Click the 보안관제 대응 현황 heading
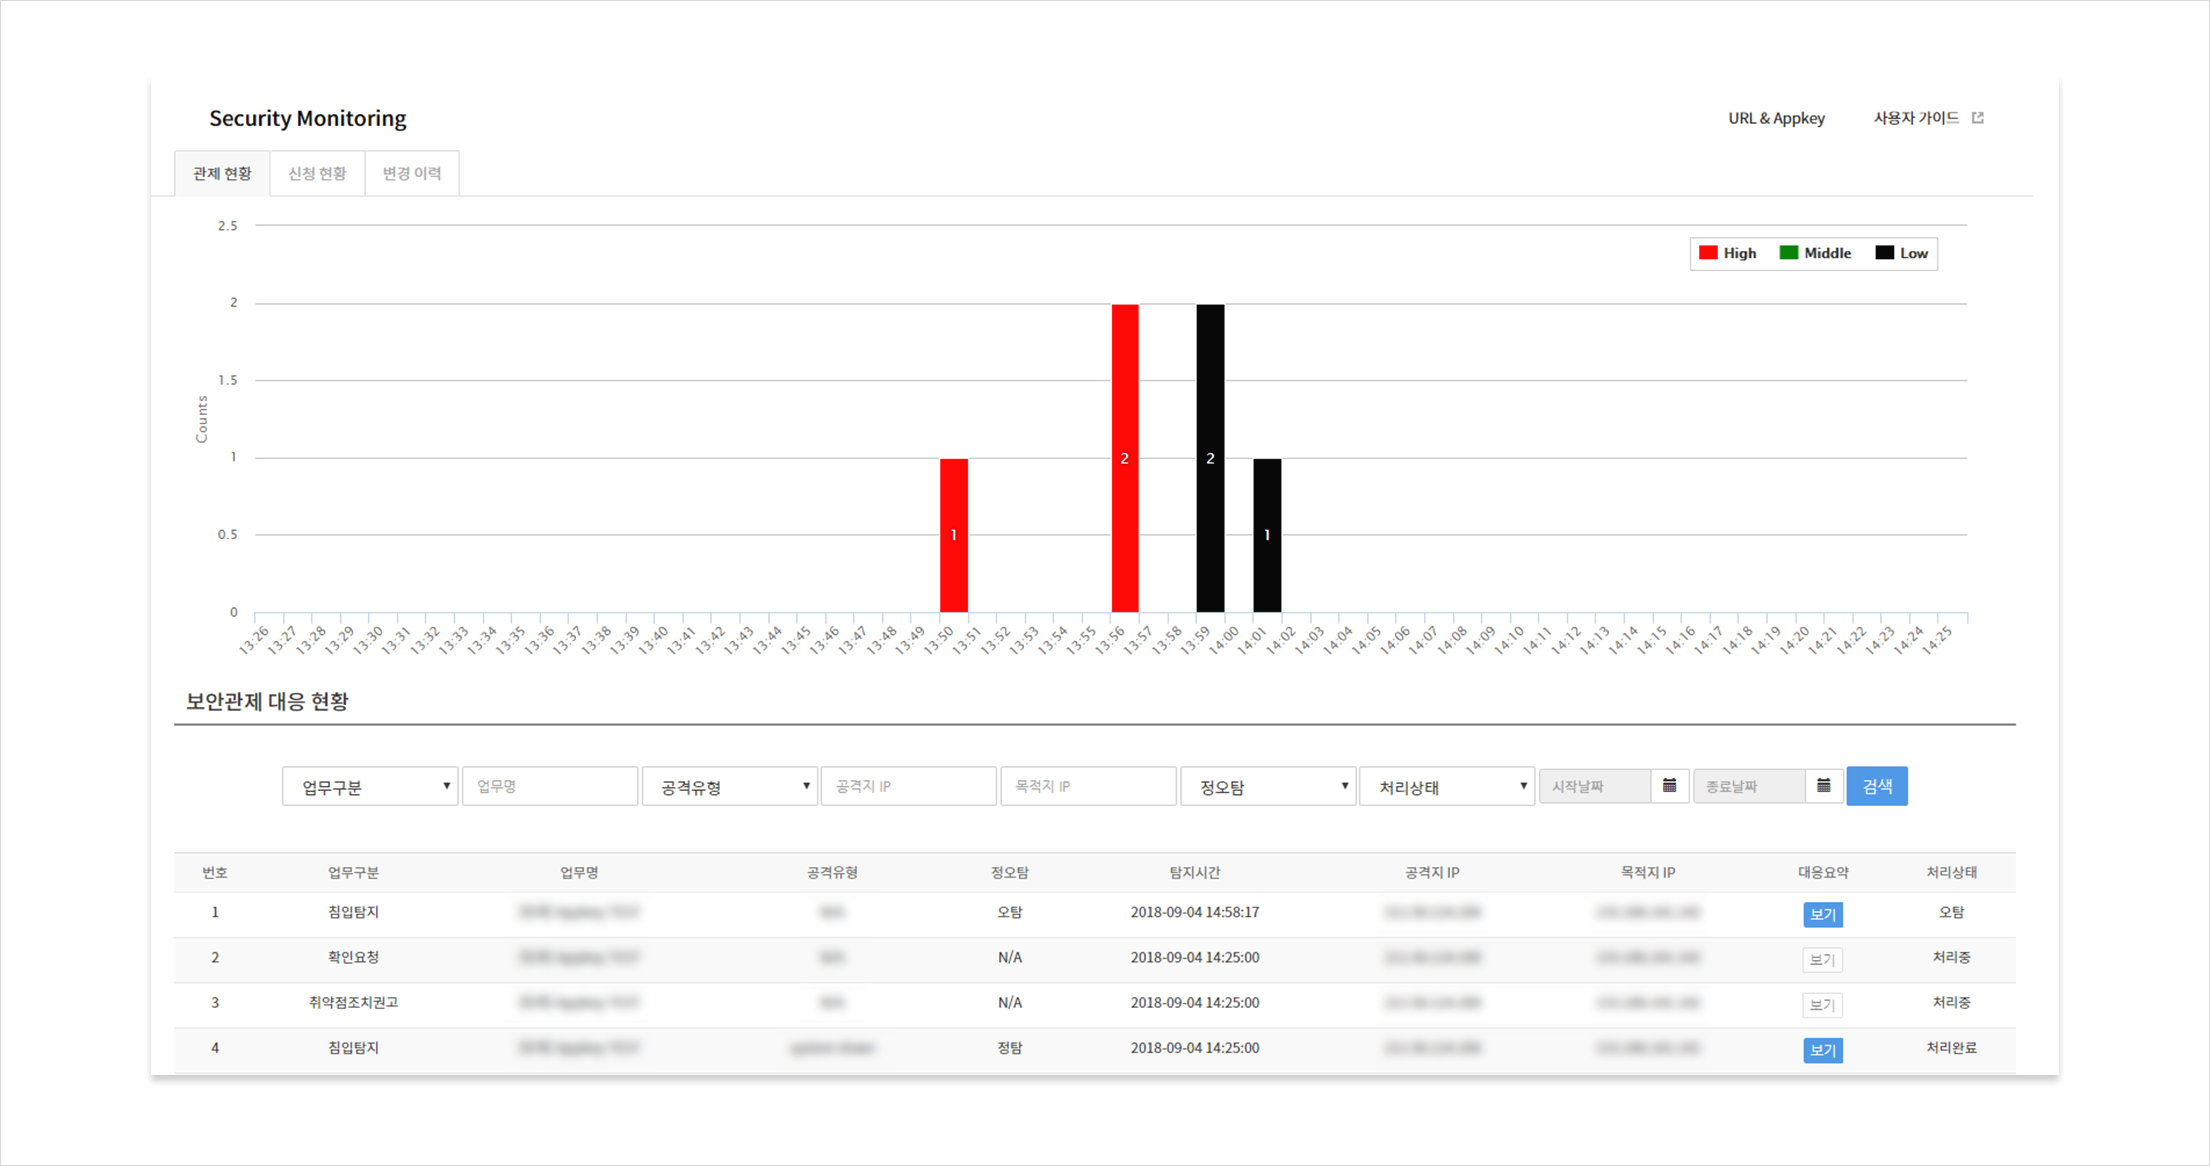Screen dimensions: 2210x1166 [267, 701]
